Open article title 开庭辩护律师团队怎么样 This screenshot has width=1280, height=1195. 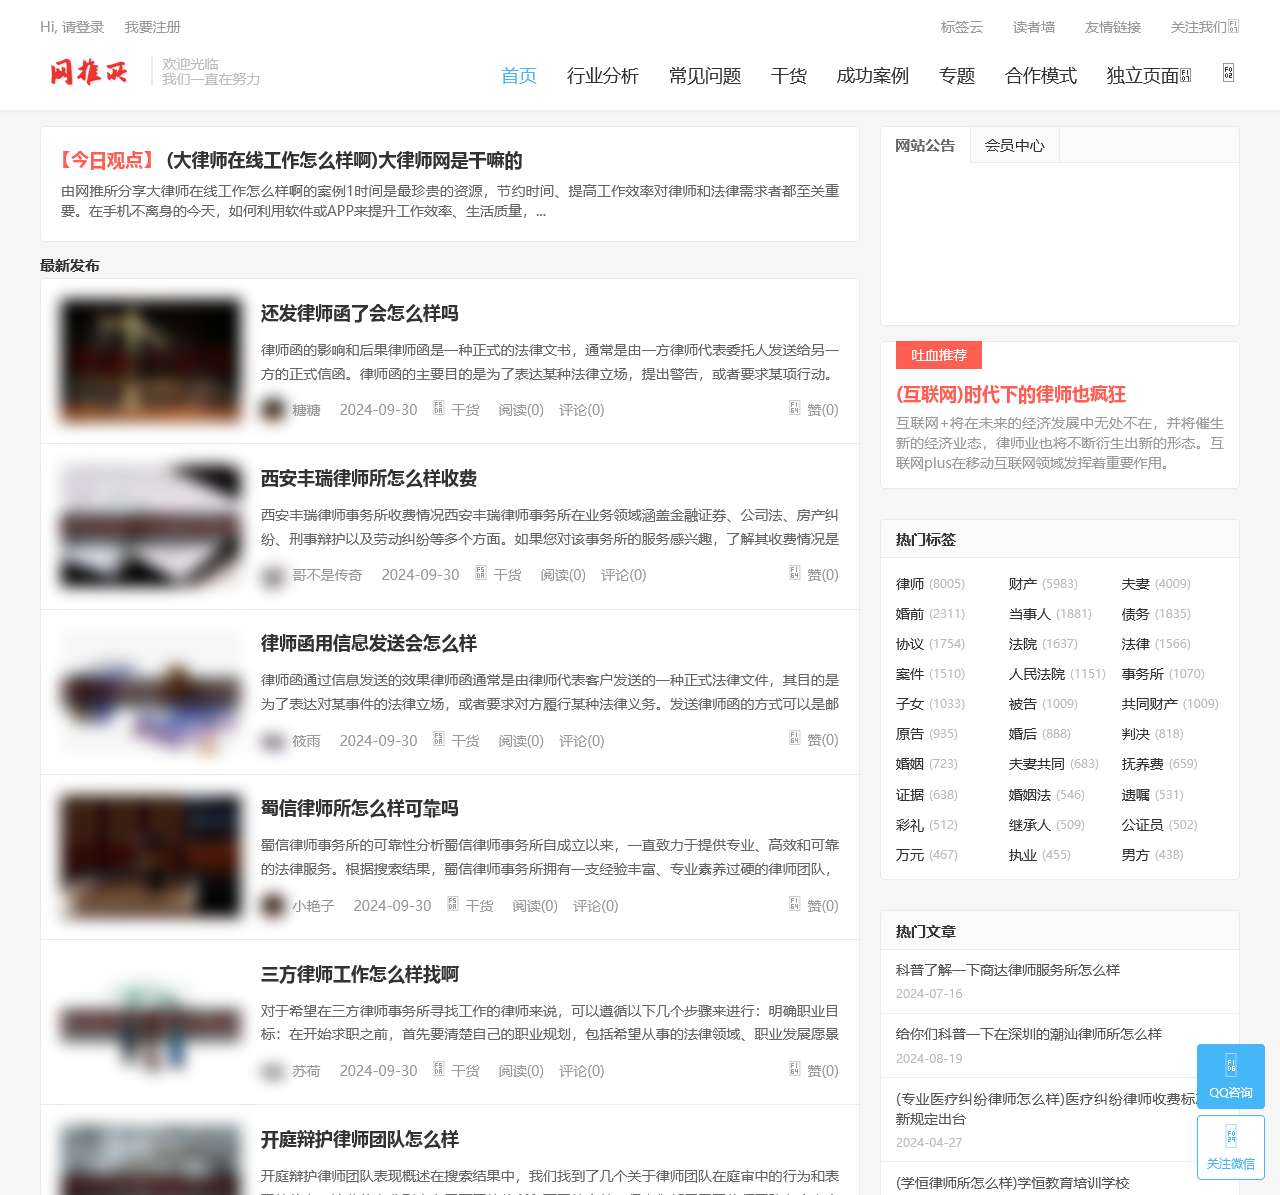tap(360, 1139)
